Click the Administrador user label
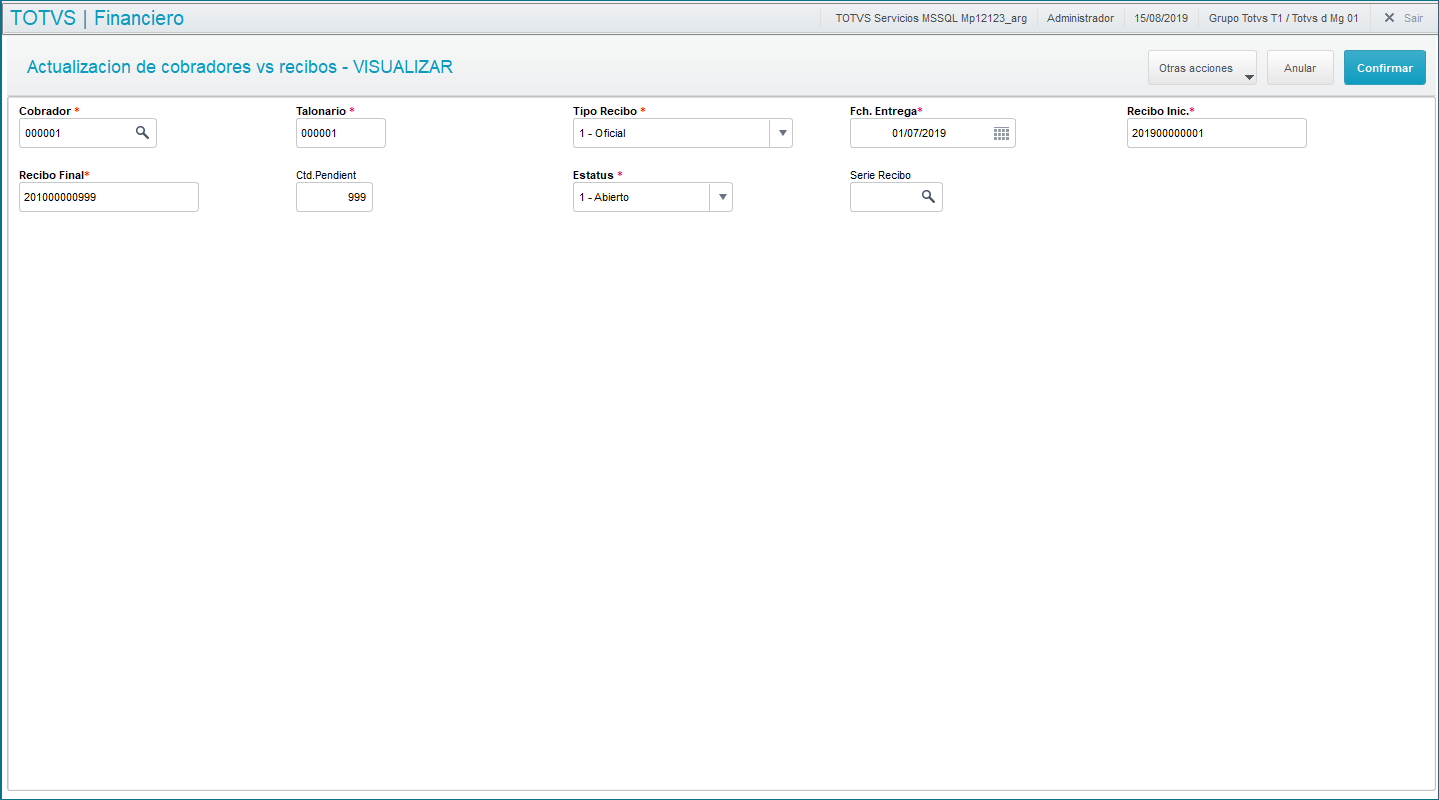Screen dimensions: 1439x800 (x=1080, y=18)
